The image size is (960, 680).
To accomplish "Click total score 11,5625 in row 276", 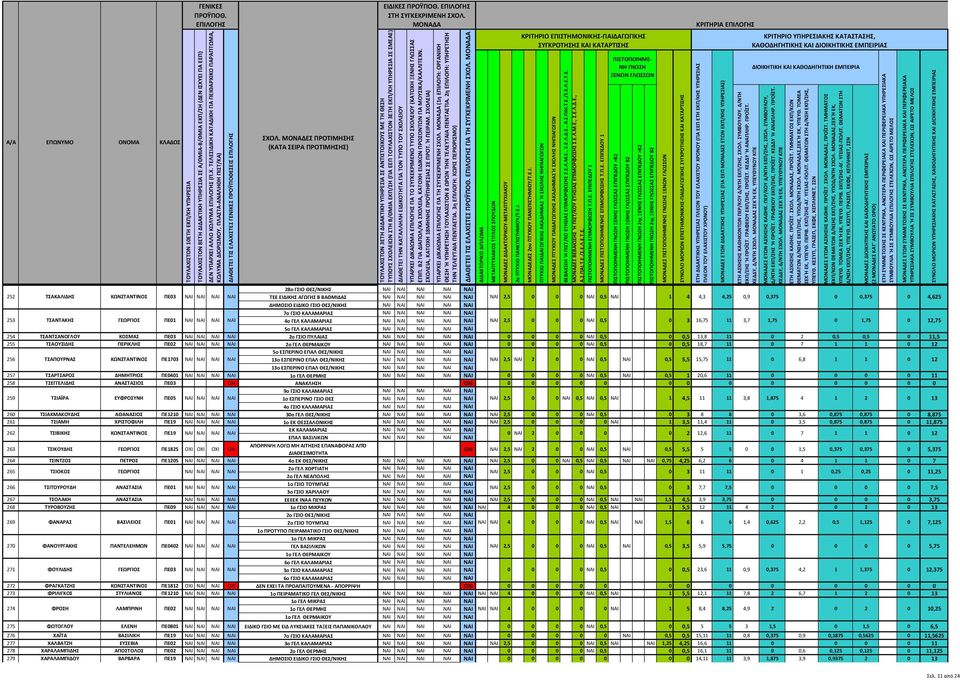I will (934, 637).
